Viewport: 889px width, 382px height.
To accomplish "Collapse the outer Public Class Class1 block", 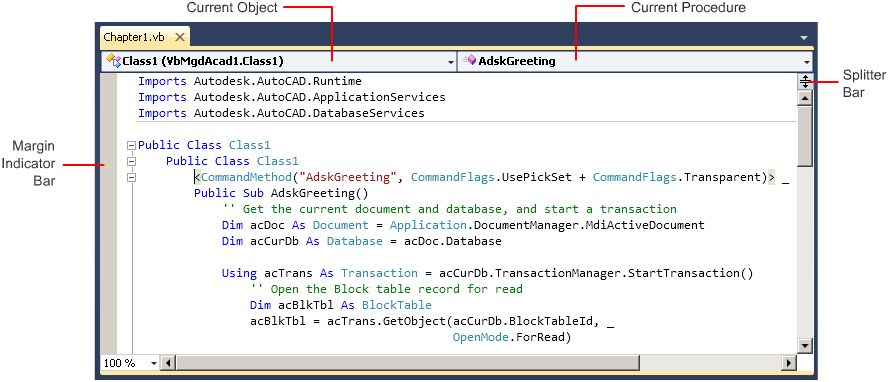I will 132,145.
